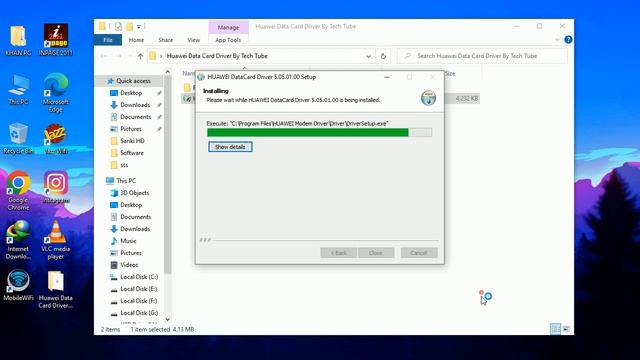The height and width of the screenshot is (360, 640).
Task: Open Google Chrome desktop shortcut
Action: click(18, 191)
